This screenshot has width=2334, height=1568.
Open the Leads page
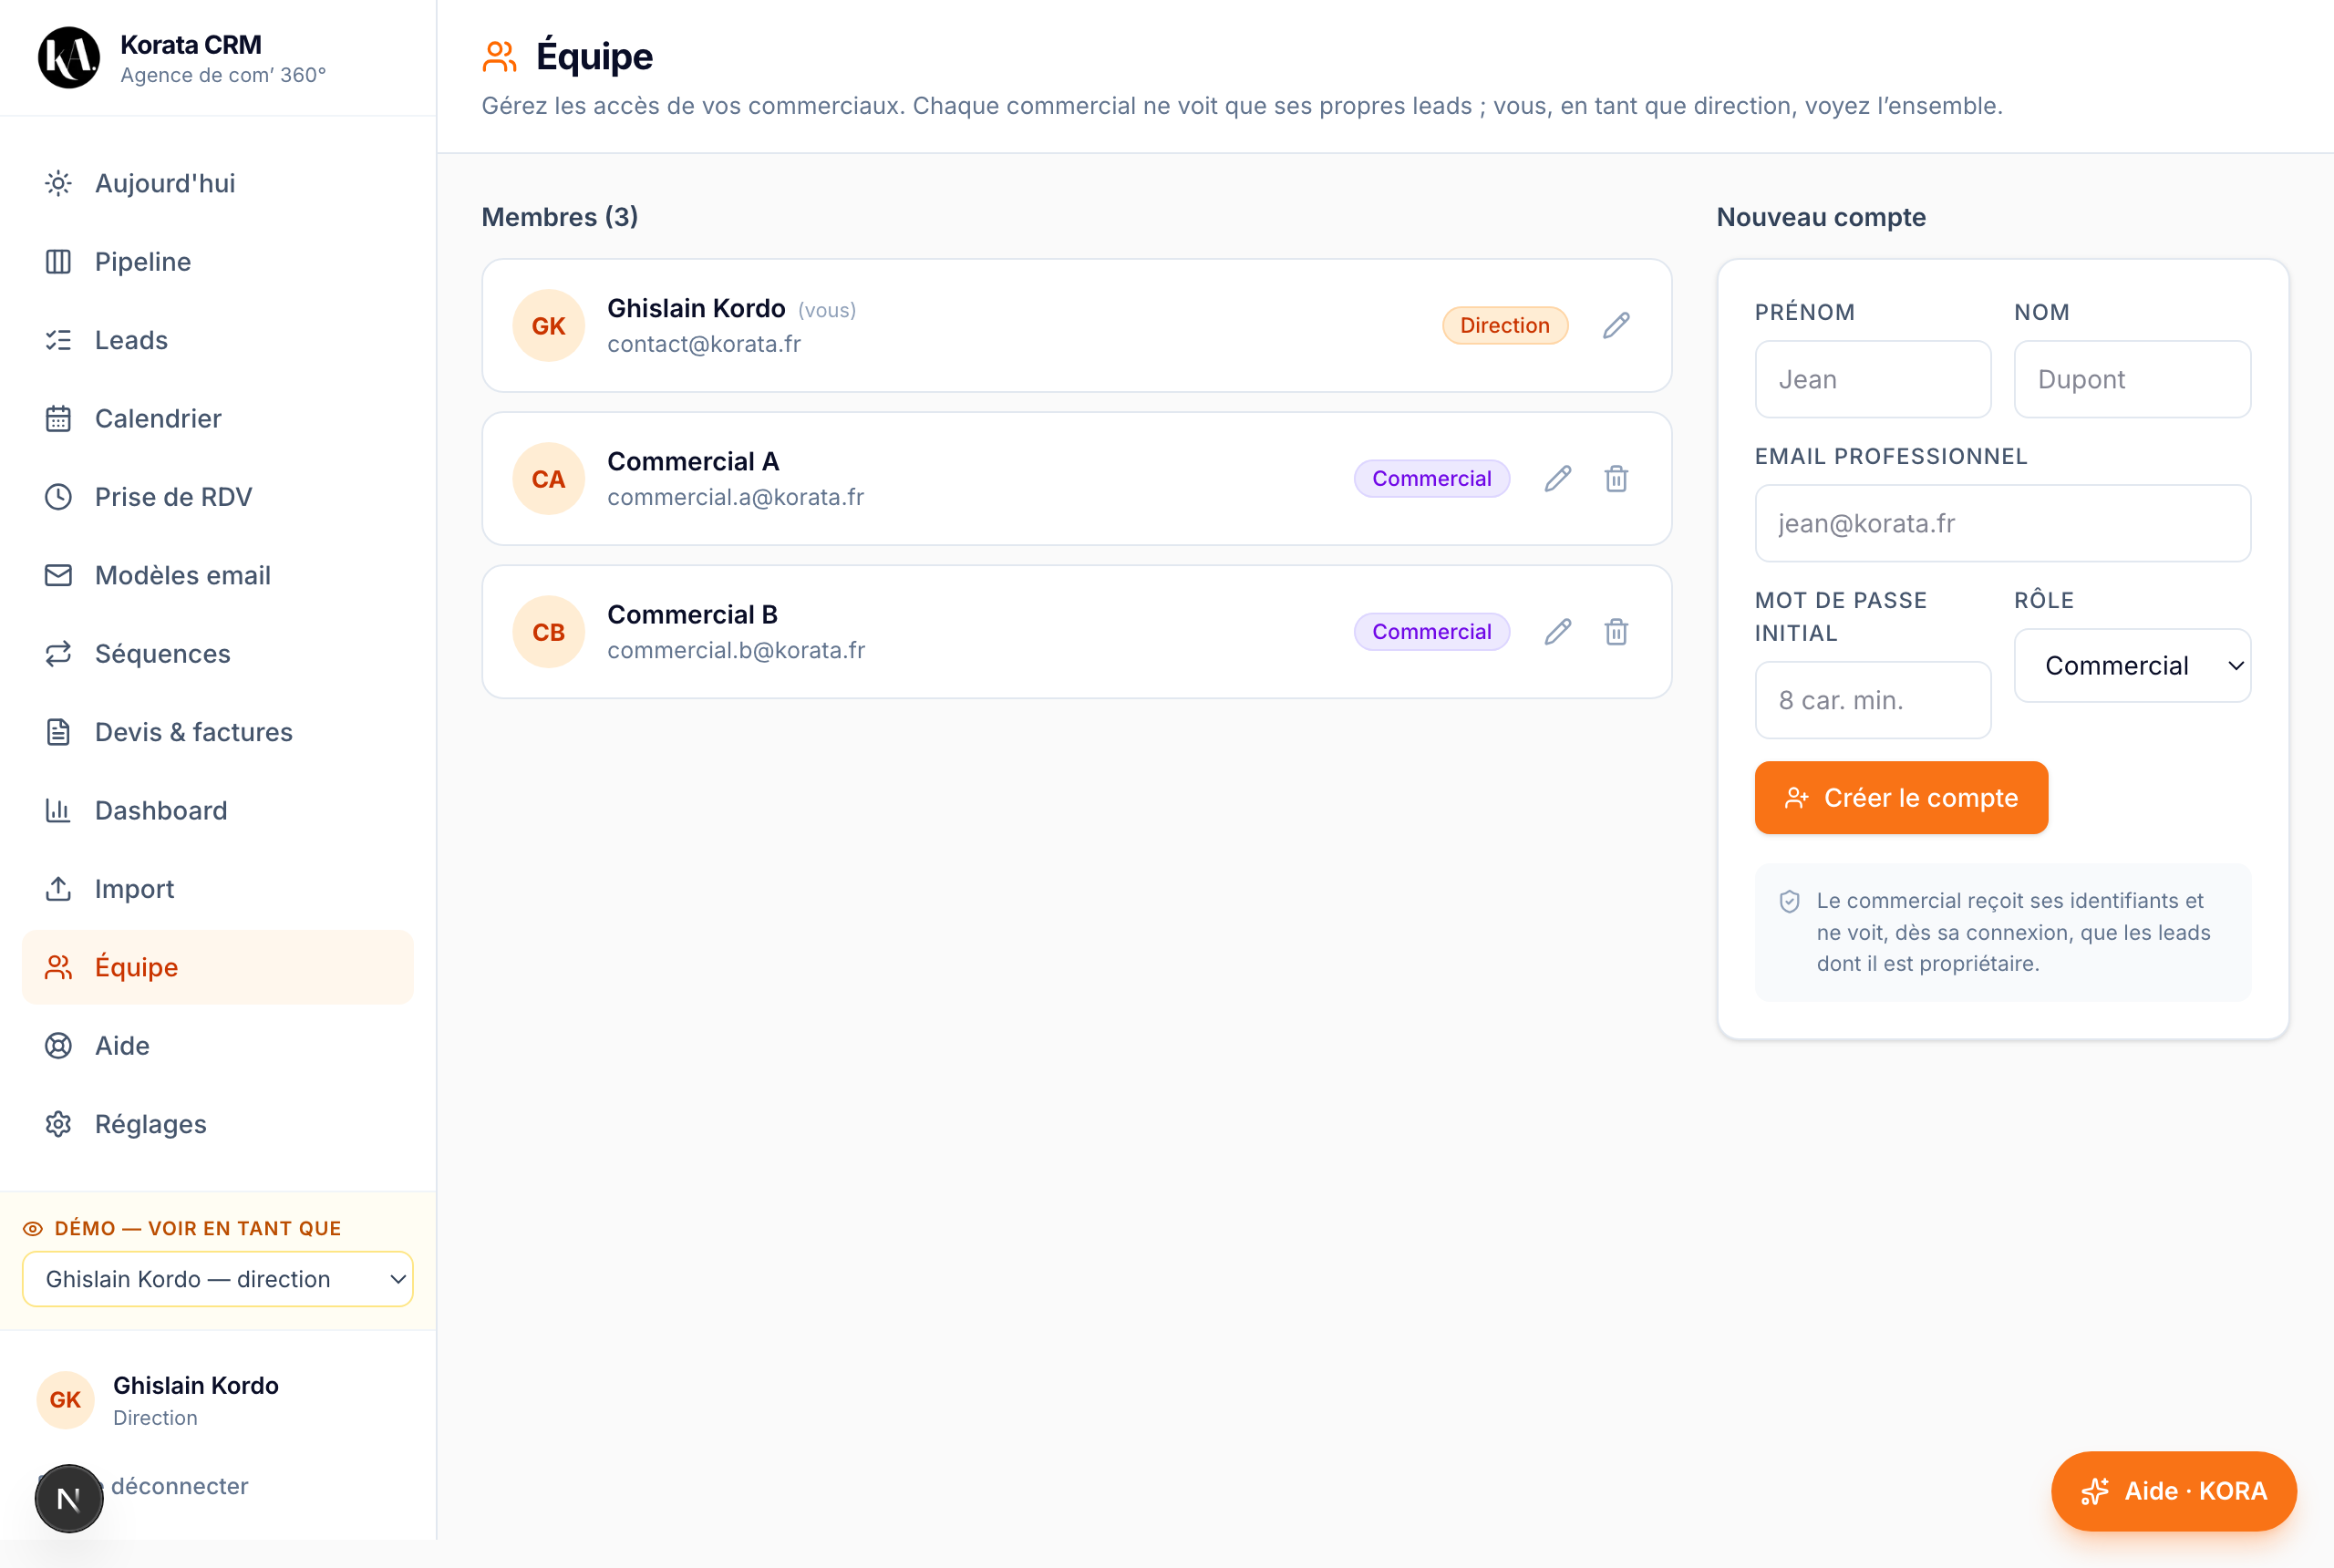(x=217, y=340)
